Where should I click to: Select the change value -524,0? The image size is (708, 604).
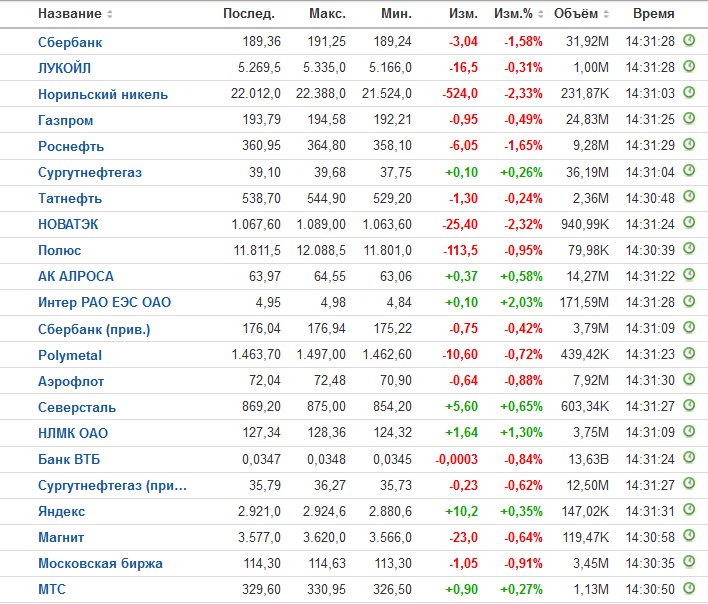(x=460, y=93)
